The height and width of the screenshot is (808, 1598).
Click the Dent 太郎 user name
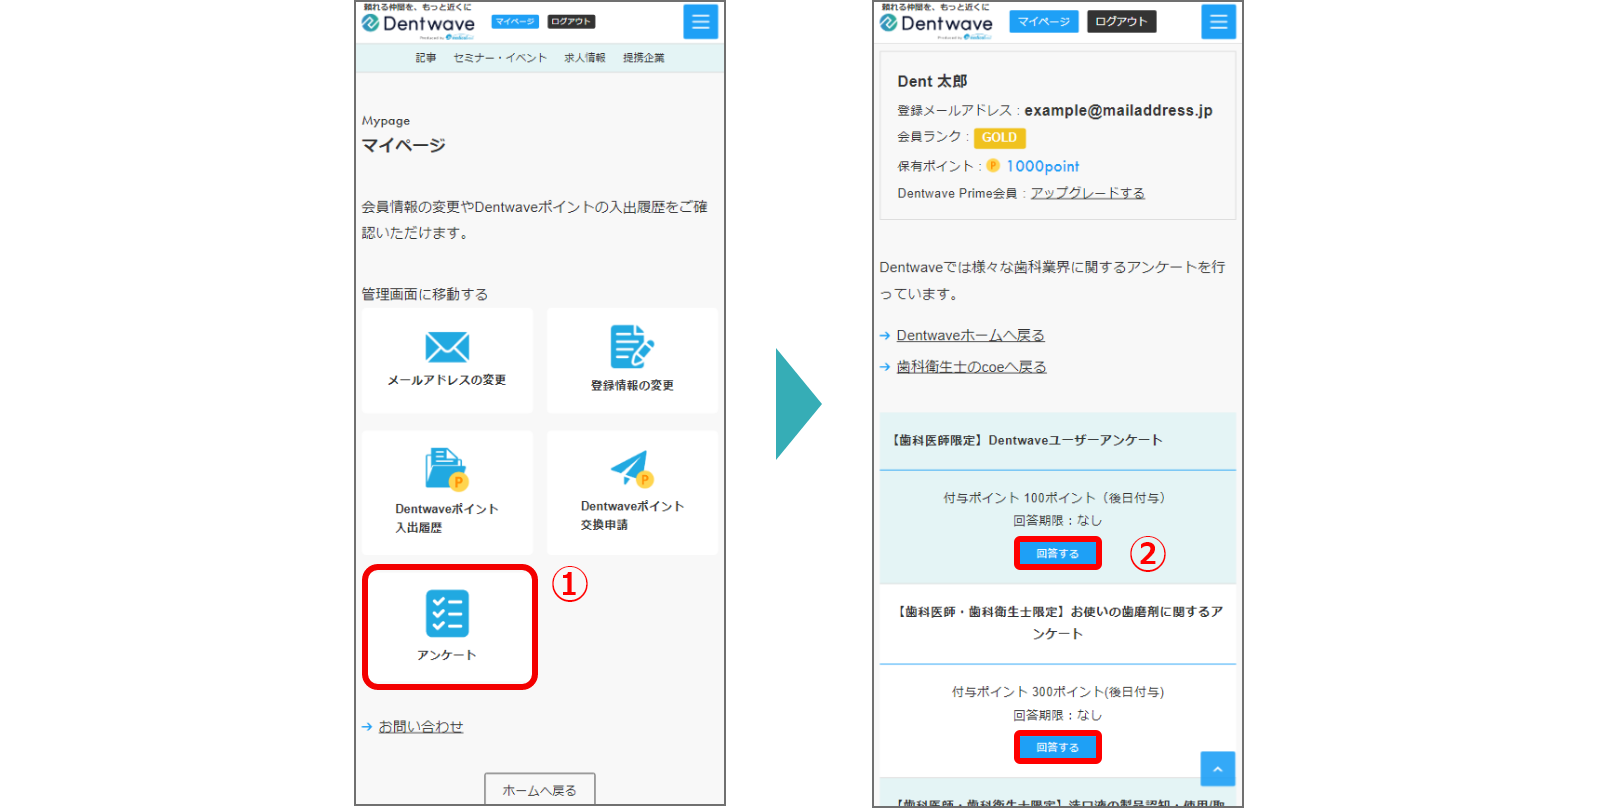932,81
